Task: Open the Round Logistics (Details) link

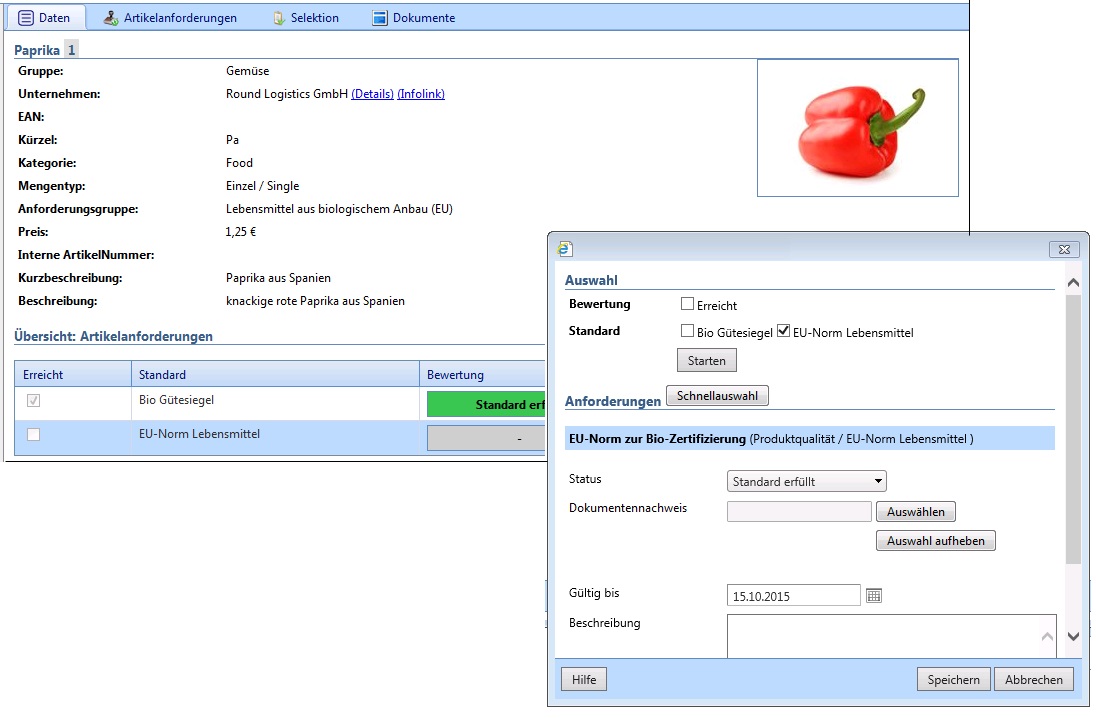Action: point(372,94)
